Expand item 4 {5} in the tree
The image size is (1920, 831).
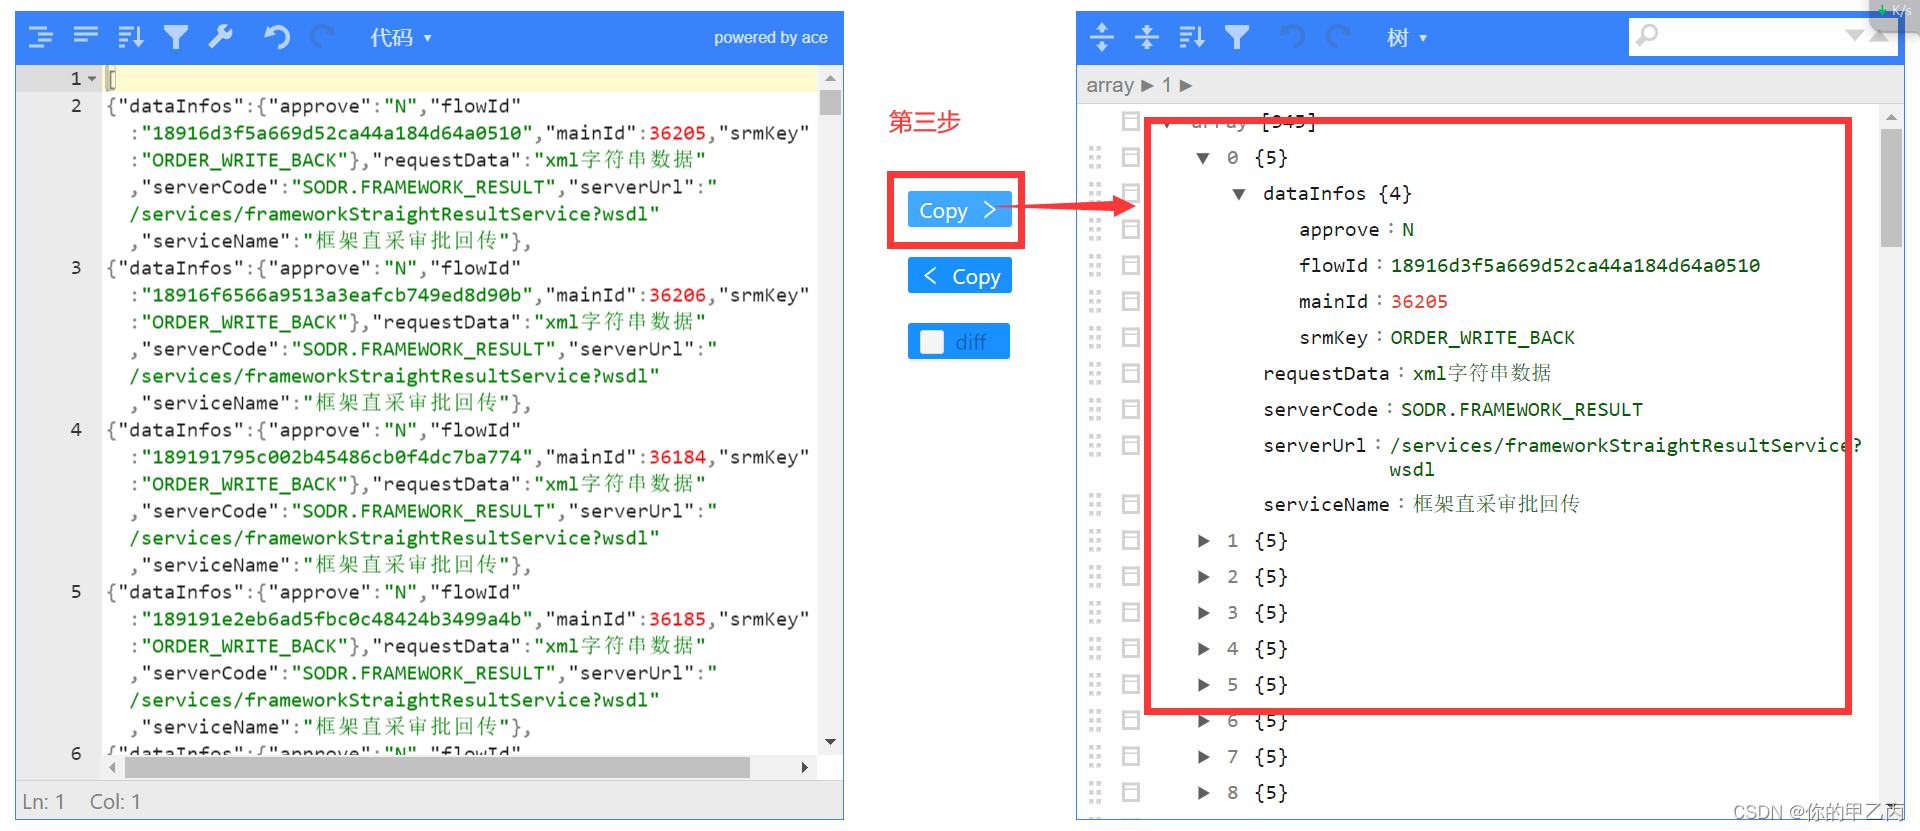(x=1203, y=649)
